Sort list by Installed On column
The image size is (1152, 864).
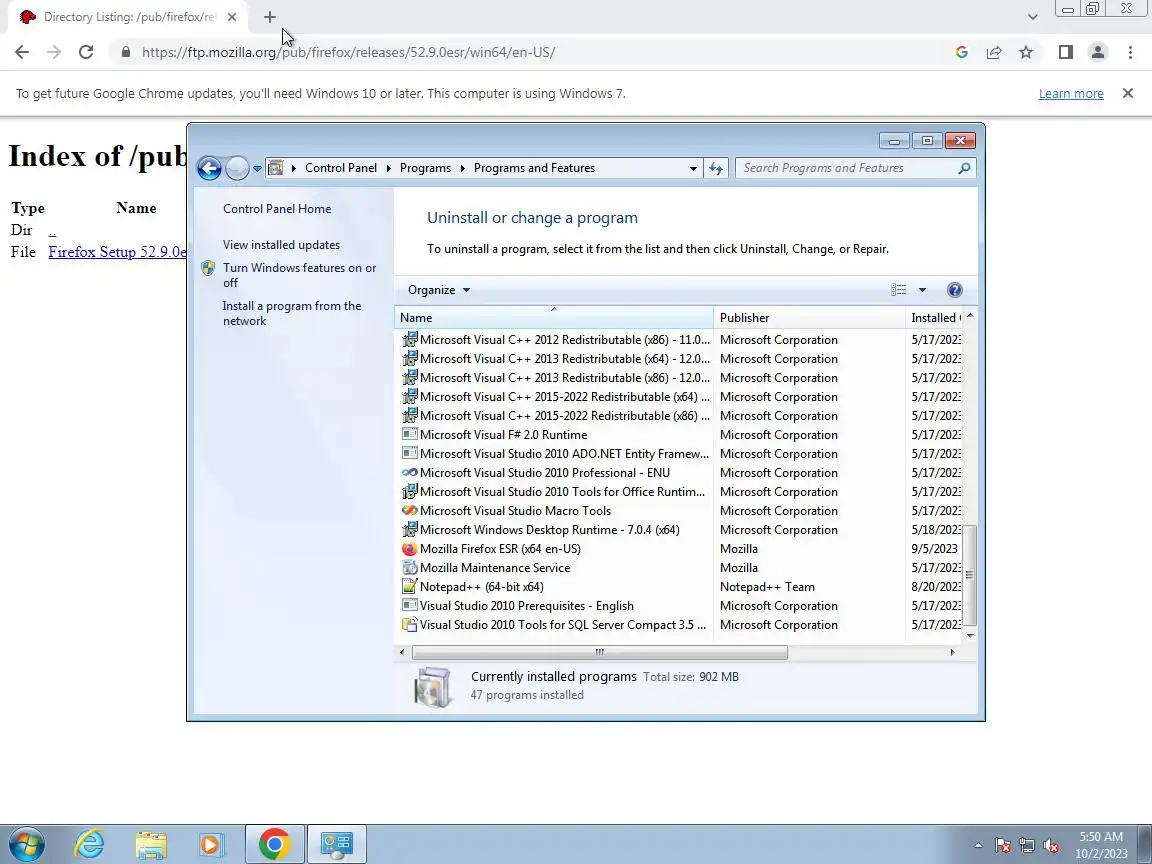click(x=934, y=317)
